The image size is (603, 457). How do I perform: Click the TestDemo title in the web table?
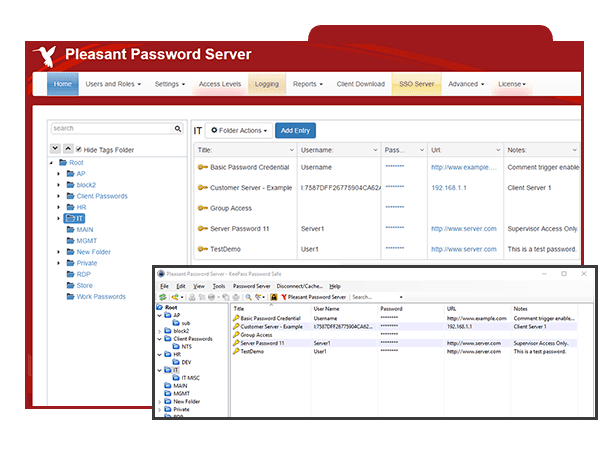[225, 249]
